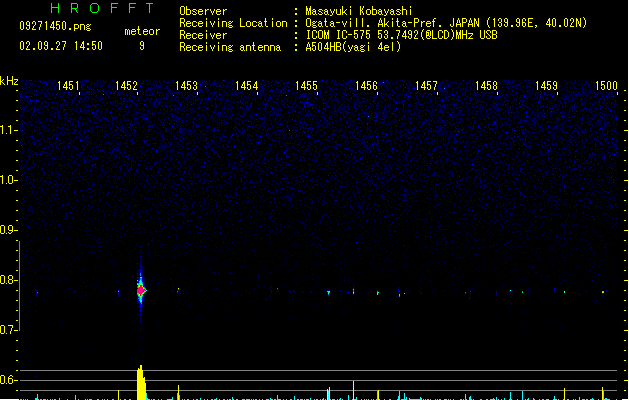
Task: Select the 1452 time marker
Action: 126,87
